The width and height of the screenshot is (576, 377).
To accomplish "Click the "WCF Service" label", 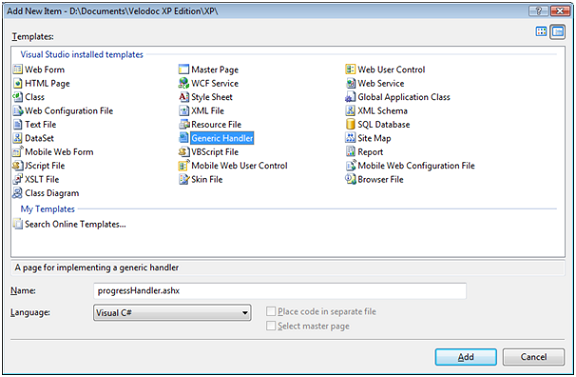I will click(215, 83).
